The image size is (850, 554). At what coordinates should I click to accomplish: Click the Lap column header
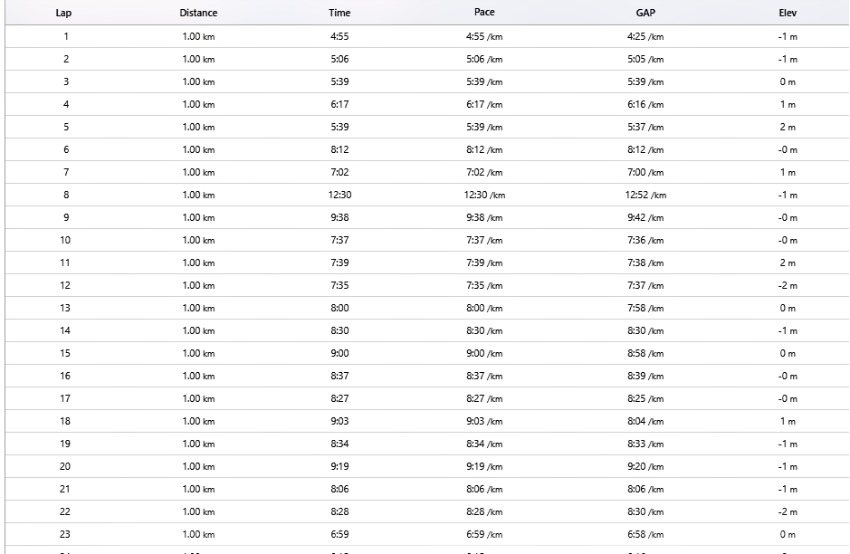[x=66, y=13]
